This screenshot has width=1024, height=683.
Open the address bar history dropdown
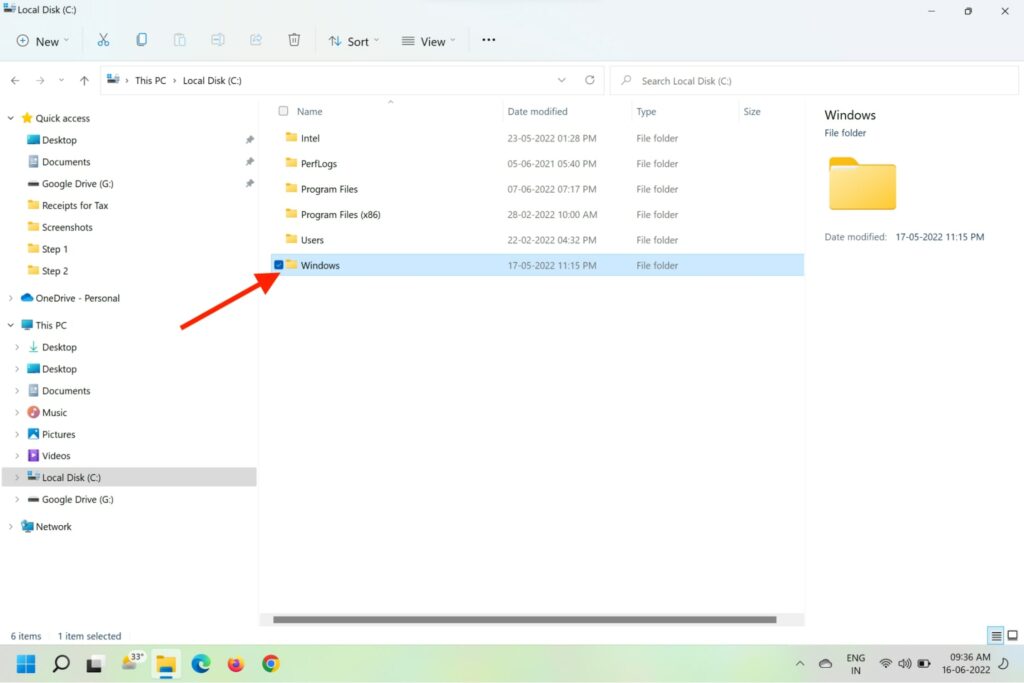click(x=563, y=80)
